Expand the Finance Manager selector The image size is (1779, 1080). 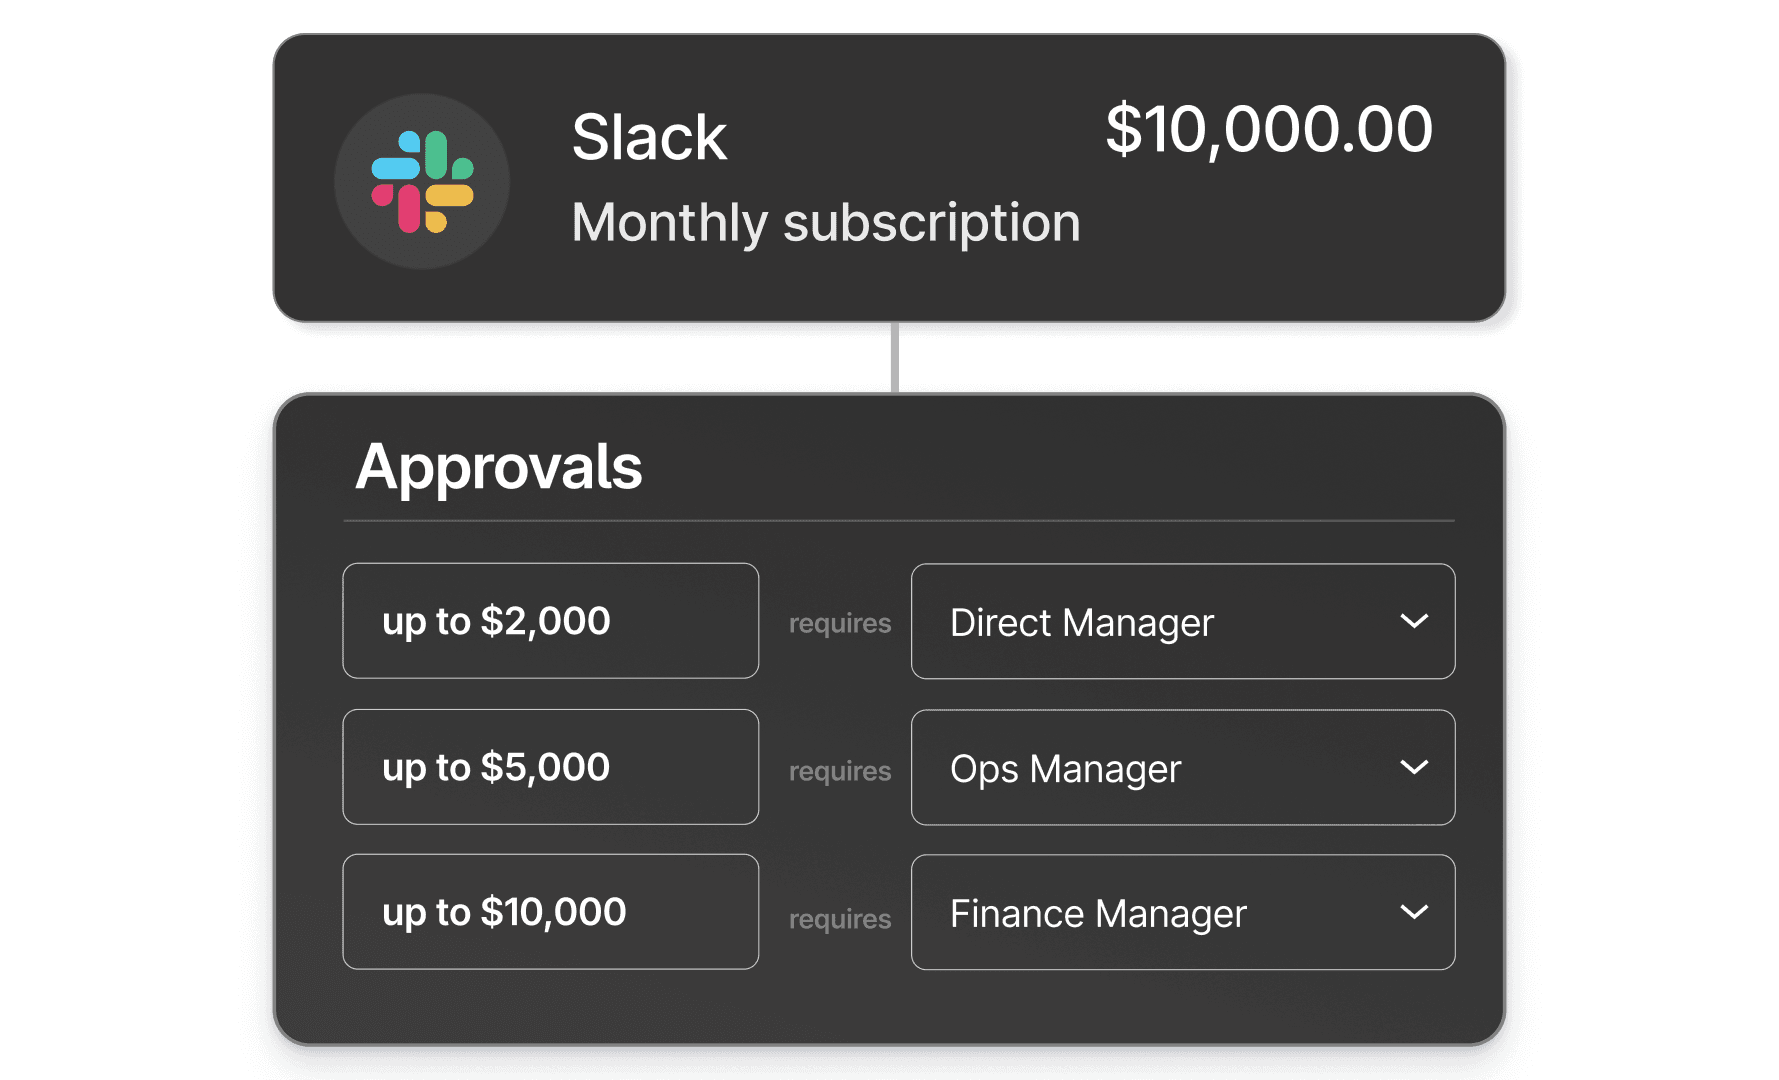point(1182,913)
